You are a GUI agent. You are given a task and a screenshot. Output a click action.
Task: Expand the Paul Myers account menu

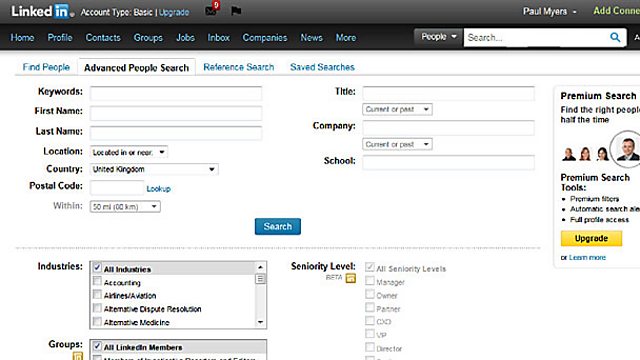click(550, 11)
